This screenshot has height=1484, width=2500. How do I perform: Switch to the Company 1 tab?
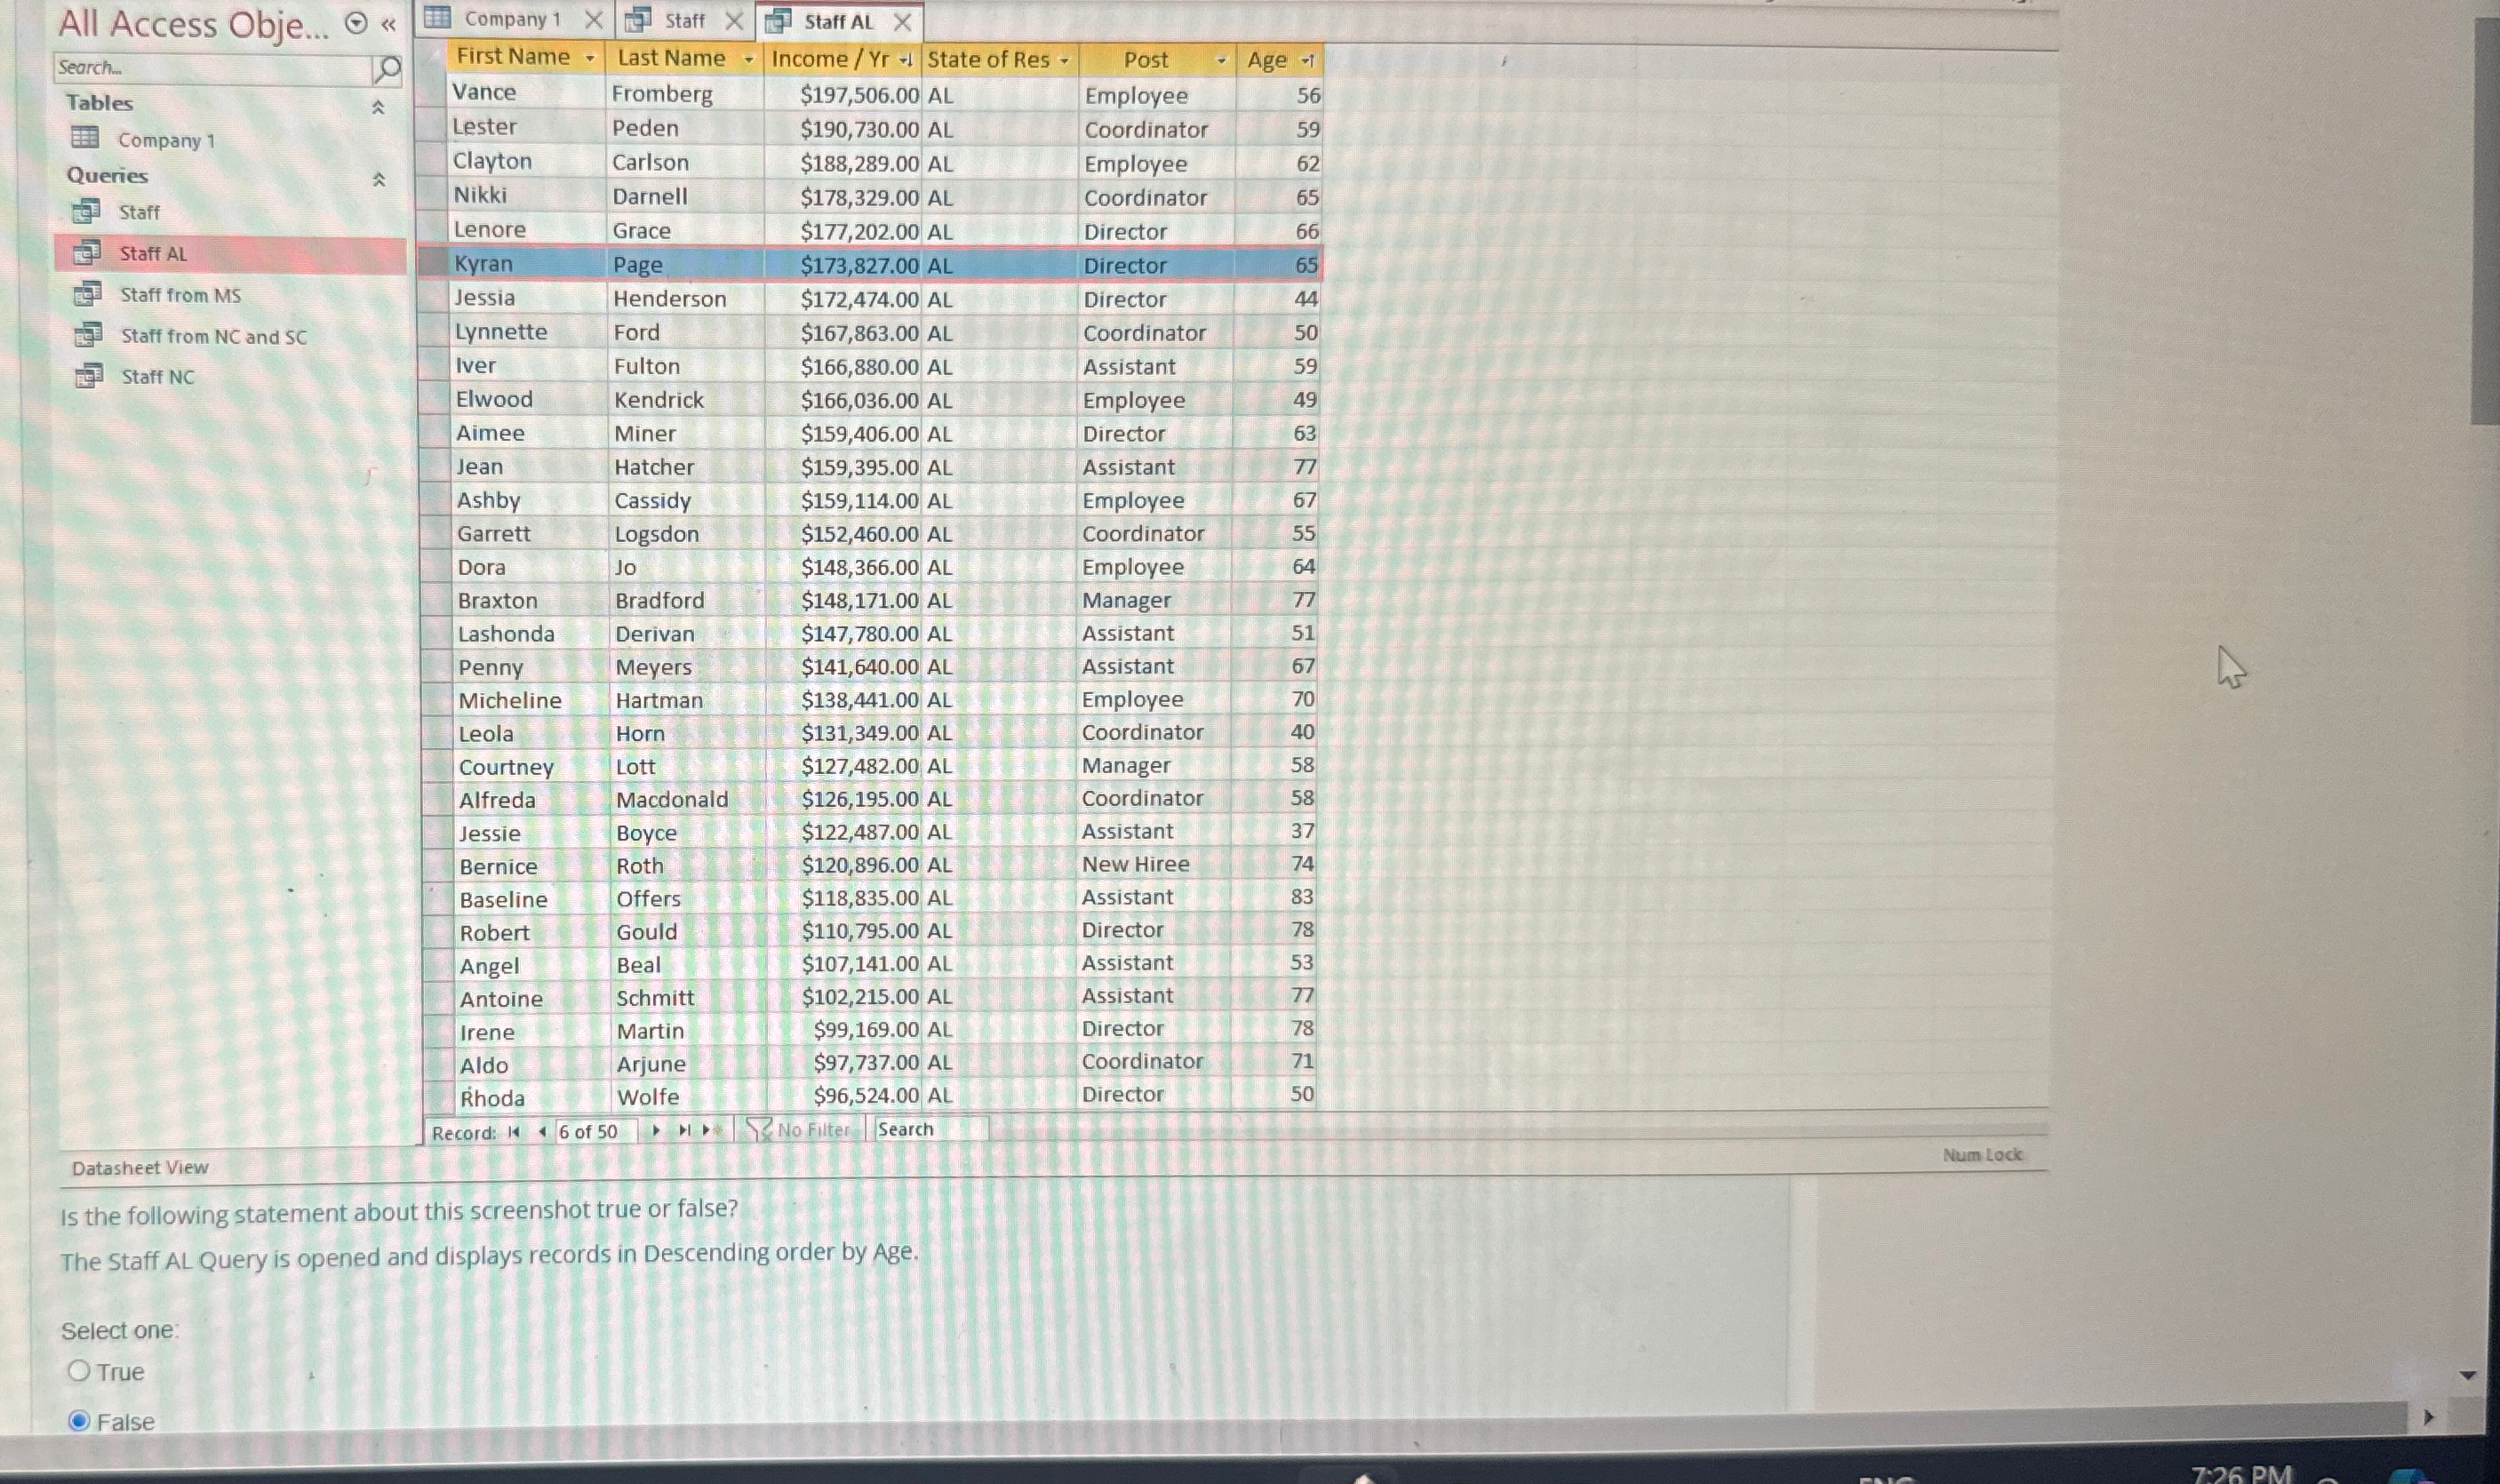[x=513, y=19]
